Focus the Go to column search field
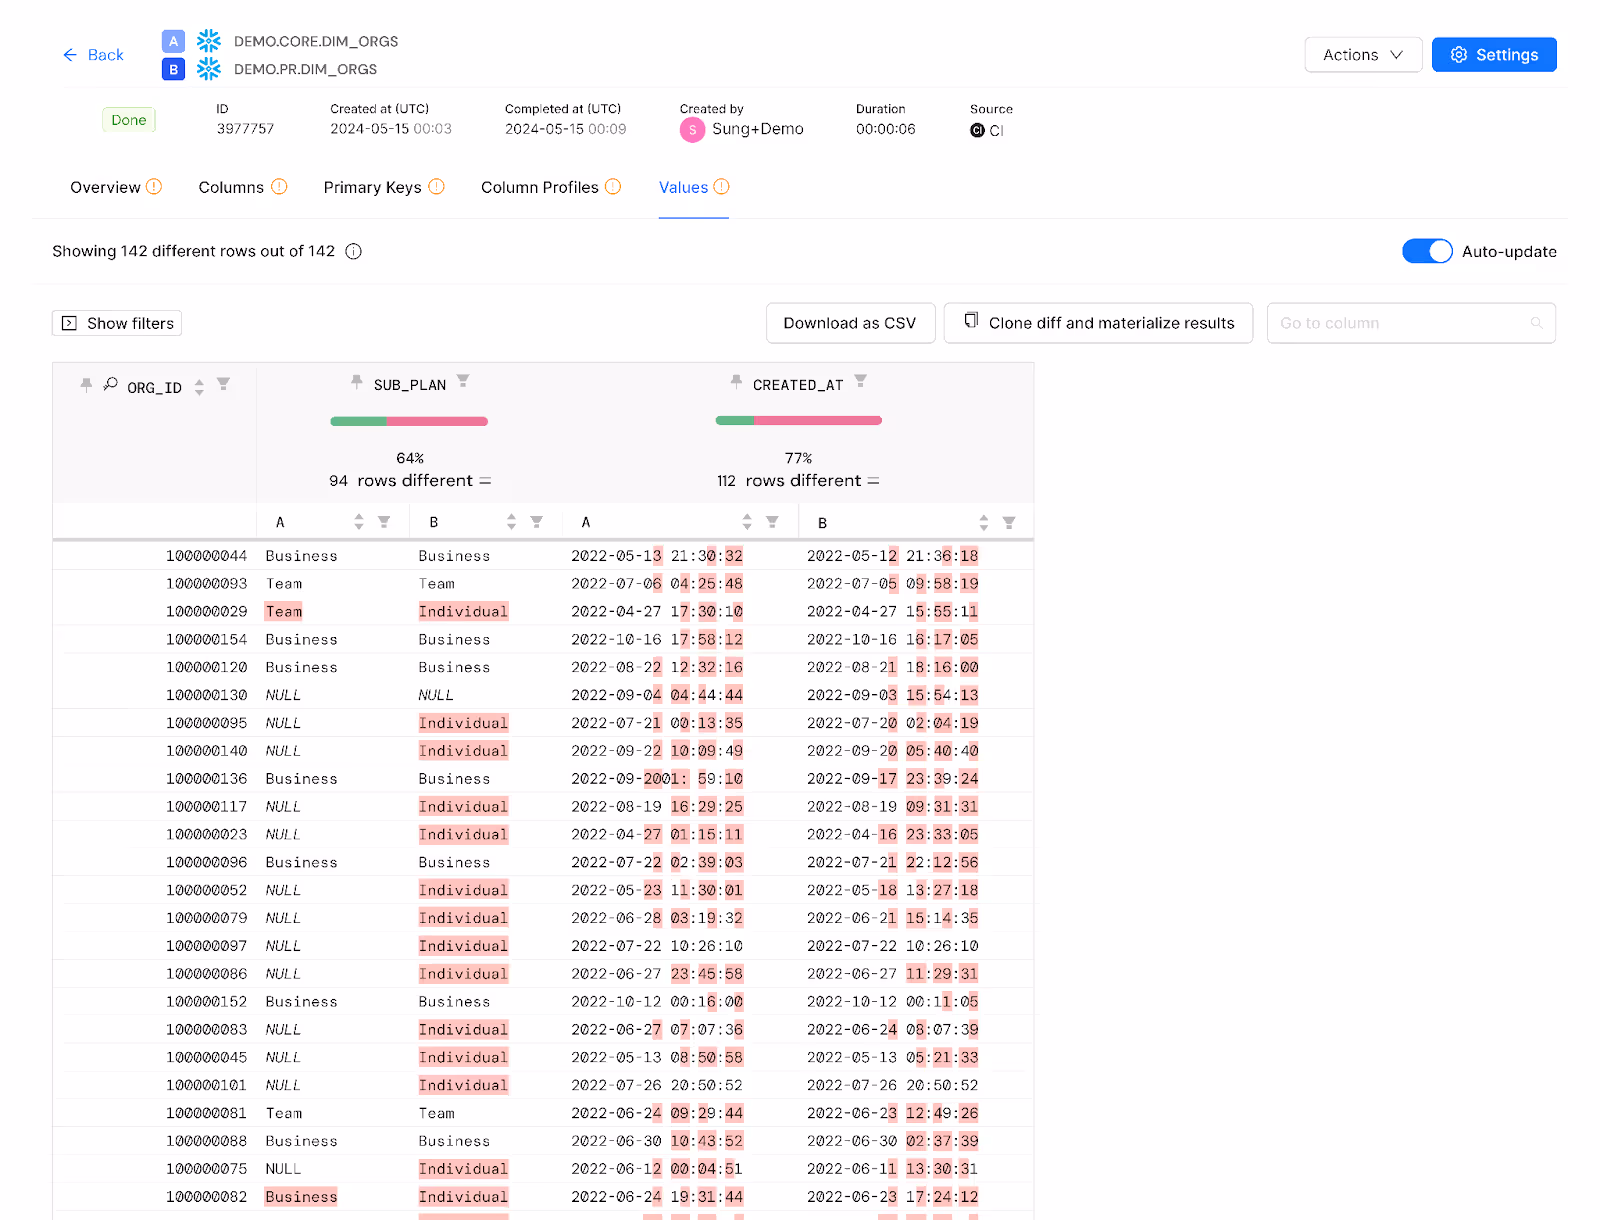The height and width of the screenshot is (1220, 1600). pyautogui.click(x=1411, y=323)
